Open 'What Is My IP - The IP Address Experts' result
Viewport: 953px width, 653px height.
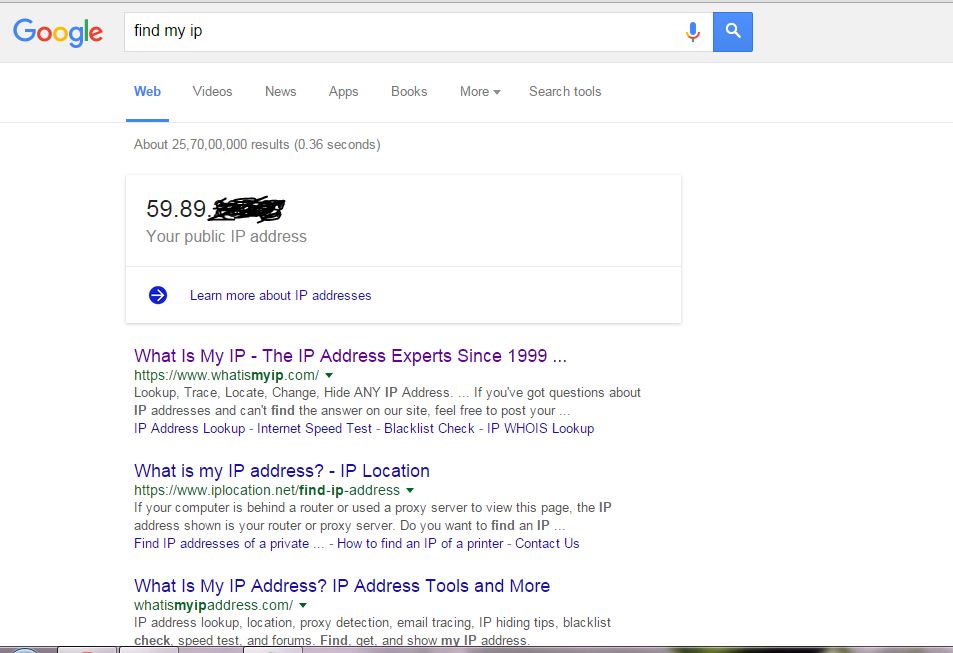tap(350, 356)
